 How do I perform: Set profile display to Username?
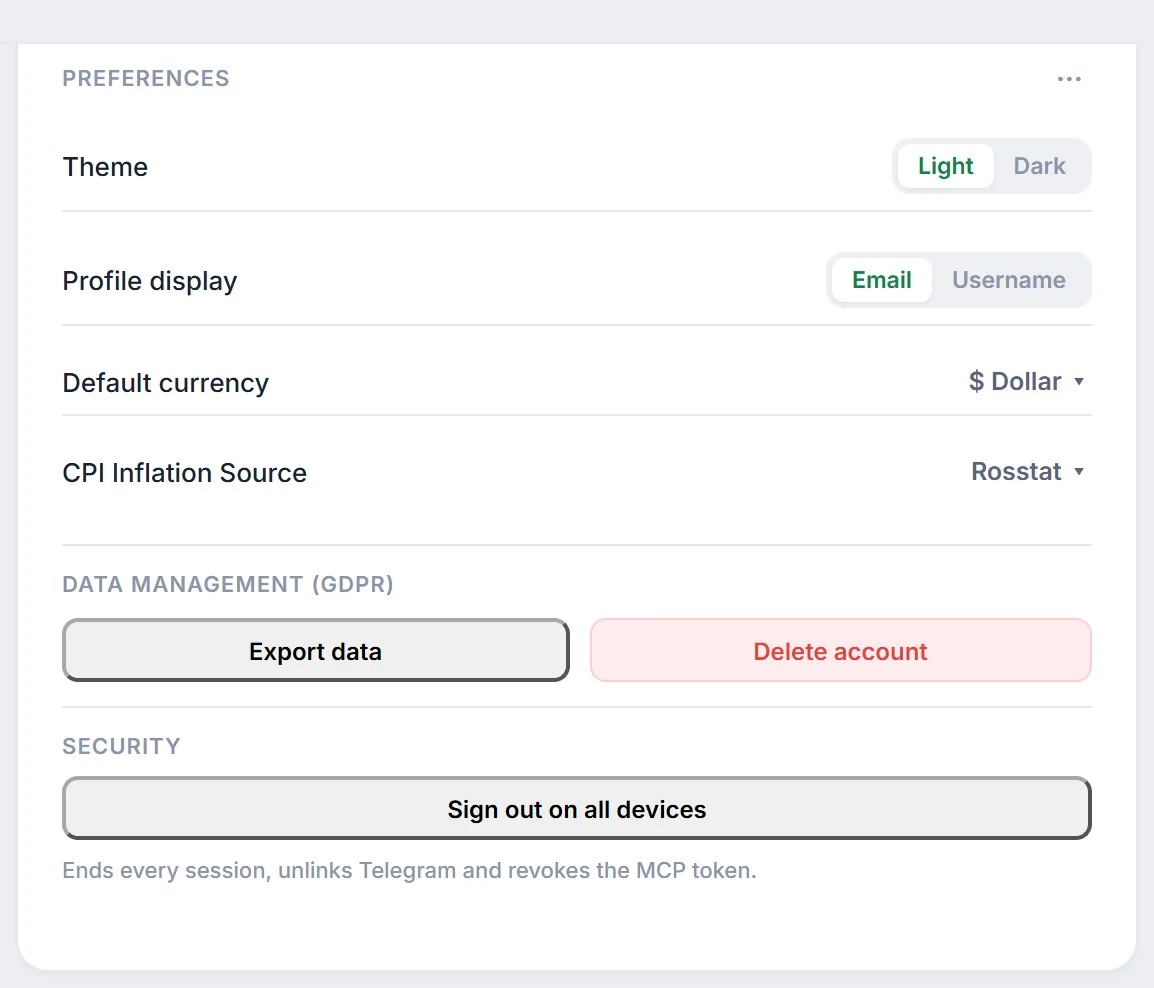1008,280
